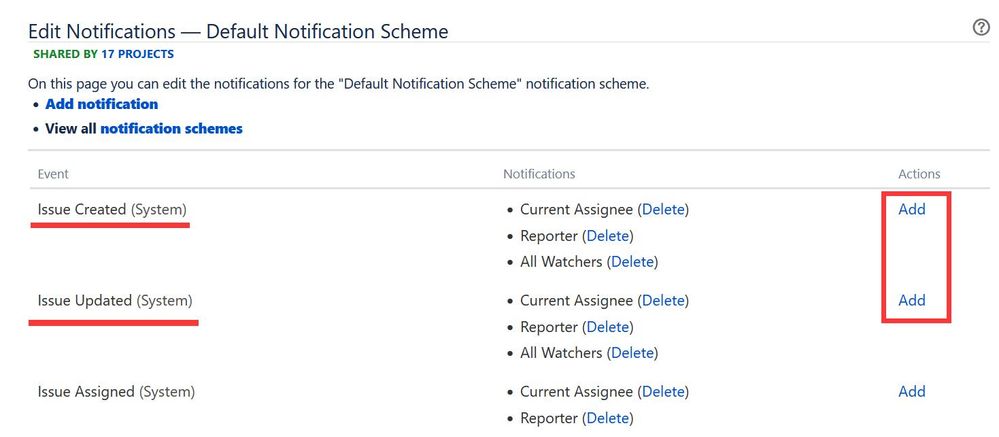Image resolution: width=999 pixels, height=437 pixels.
Task: Delete Current Assignee from Issue Created
Action: click(x=663, y=209)
